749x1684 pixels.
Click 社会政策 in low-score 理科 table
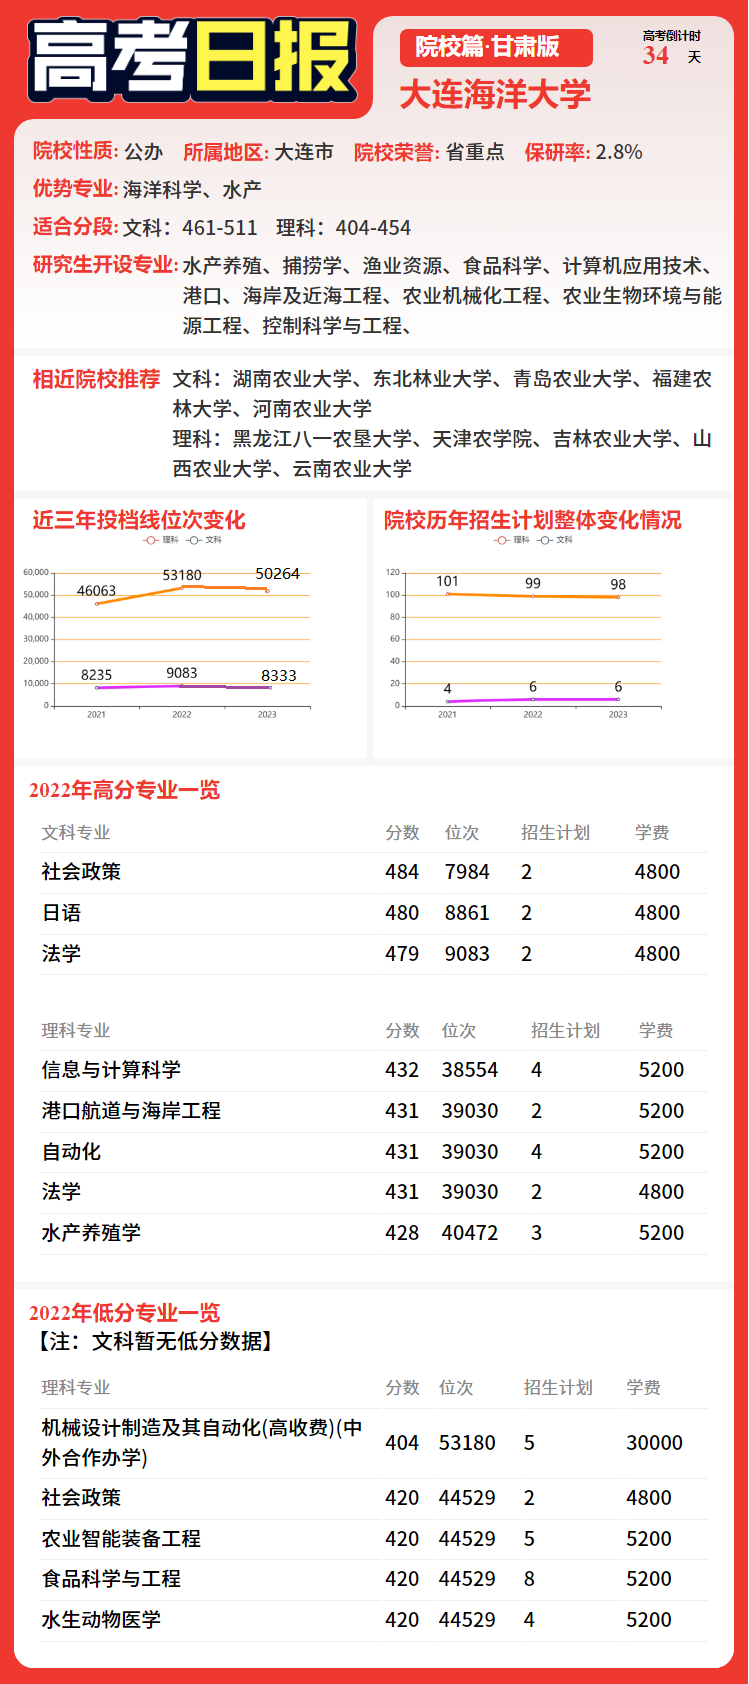point(81,1498)
